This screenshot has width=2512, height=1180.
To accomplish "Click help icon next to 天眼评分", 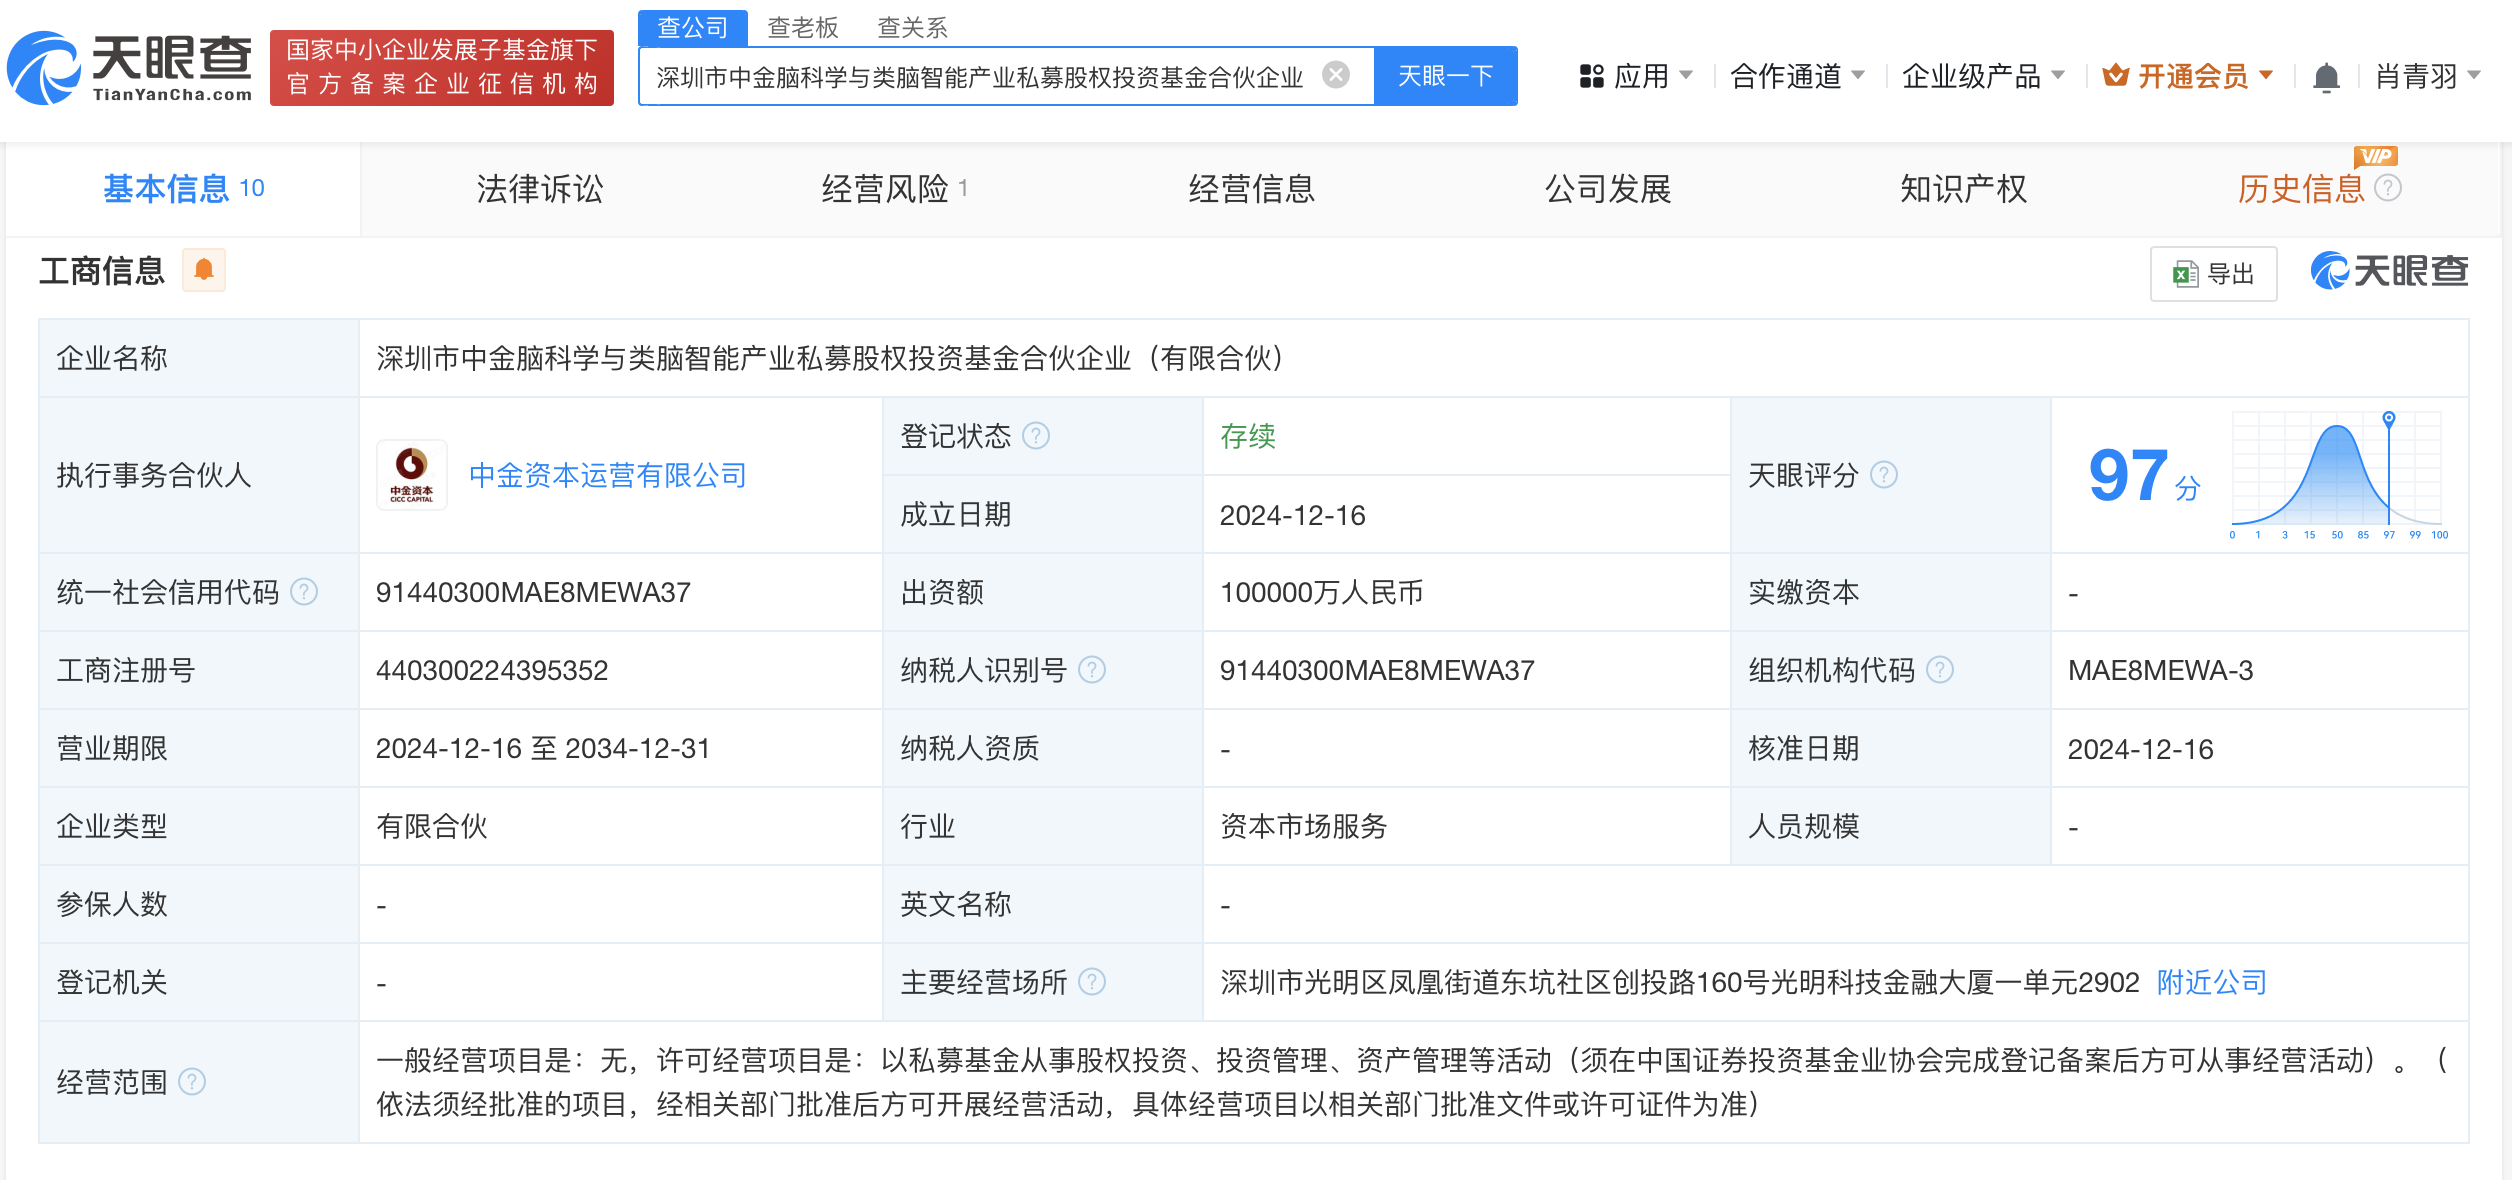I will 1884,475.
